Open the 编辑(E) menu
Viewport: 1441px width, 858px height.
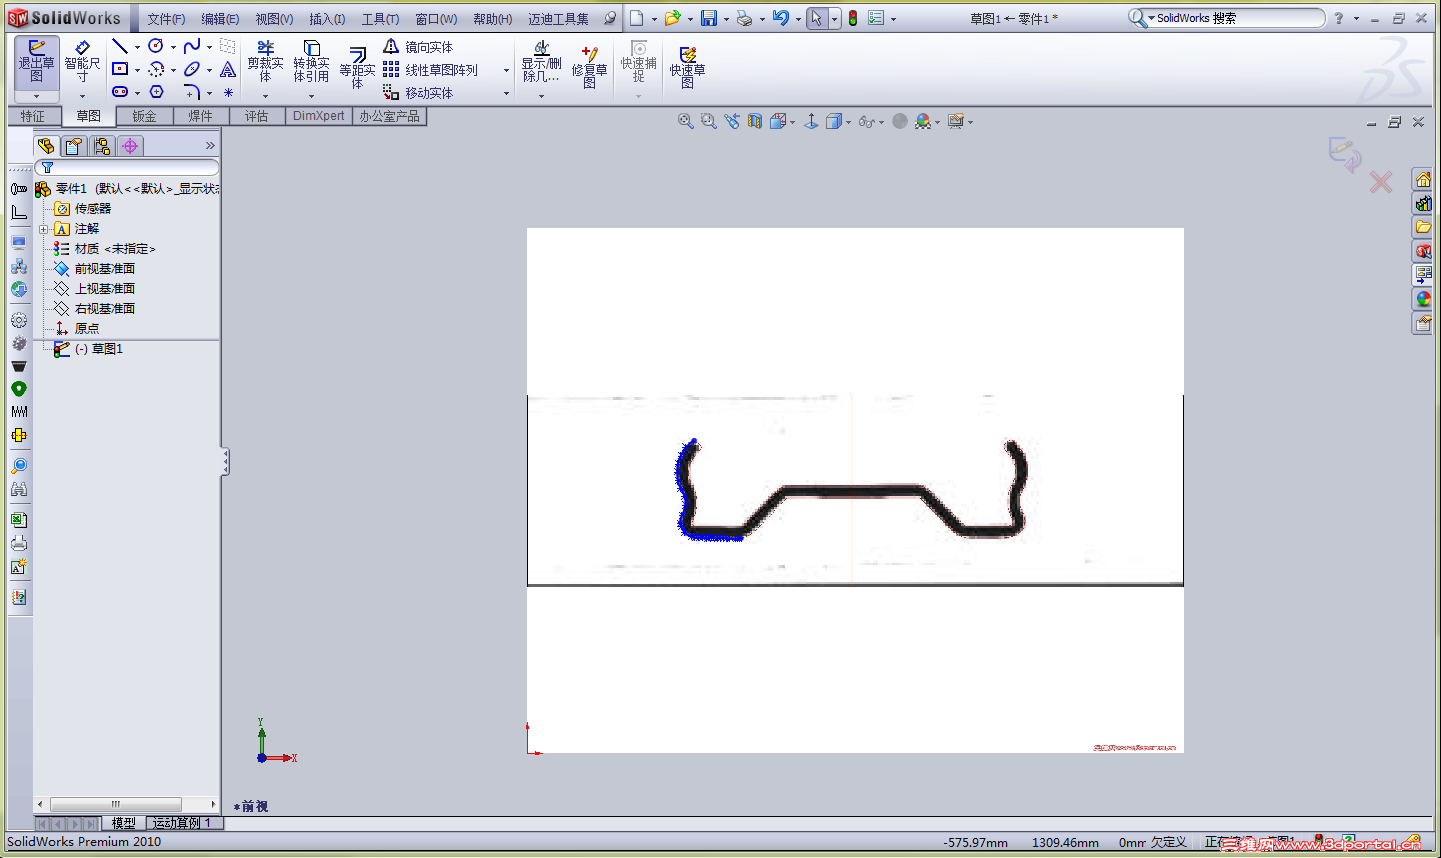(220, 19)
